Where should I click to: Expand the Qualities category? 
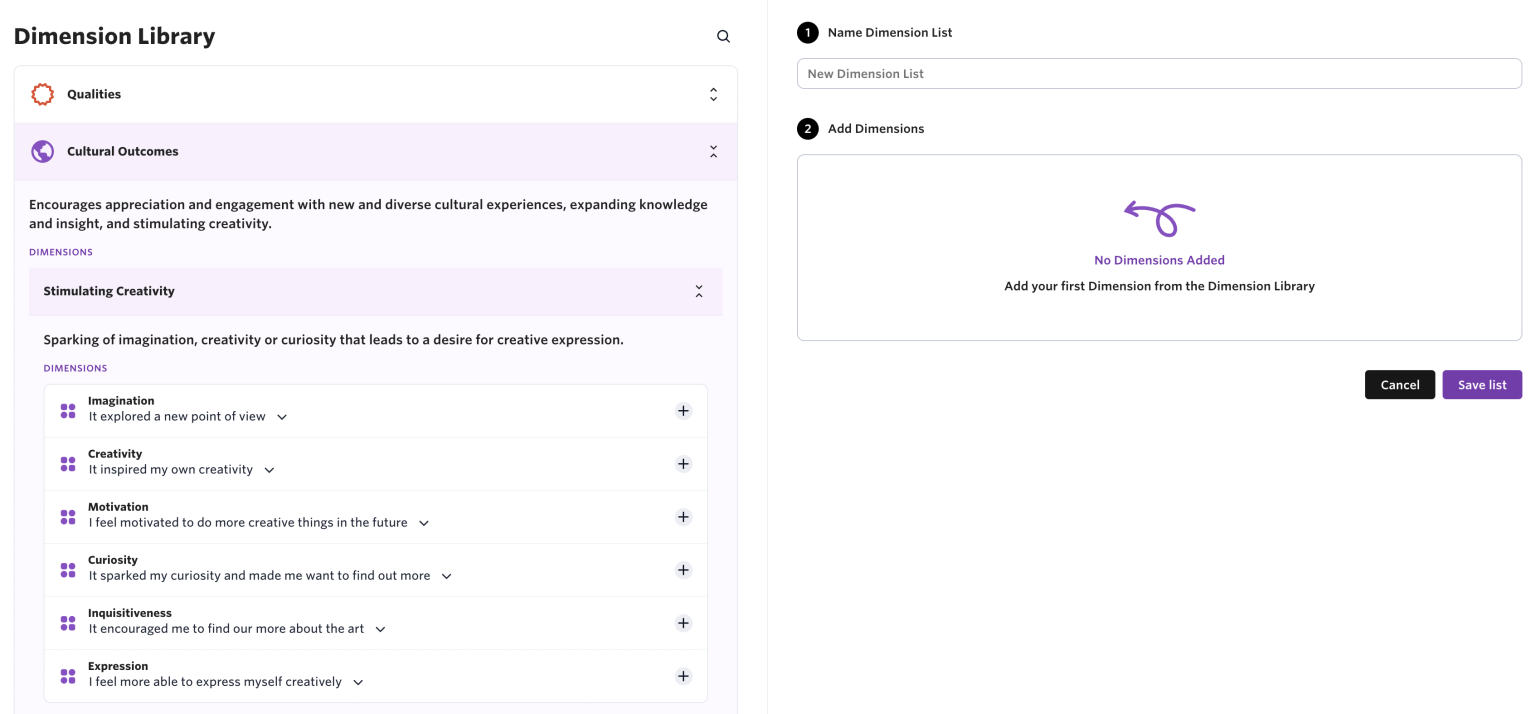(713, 93)
